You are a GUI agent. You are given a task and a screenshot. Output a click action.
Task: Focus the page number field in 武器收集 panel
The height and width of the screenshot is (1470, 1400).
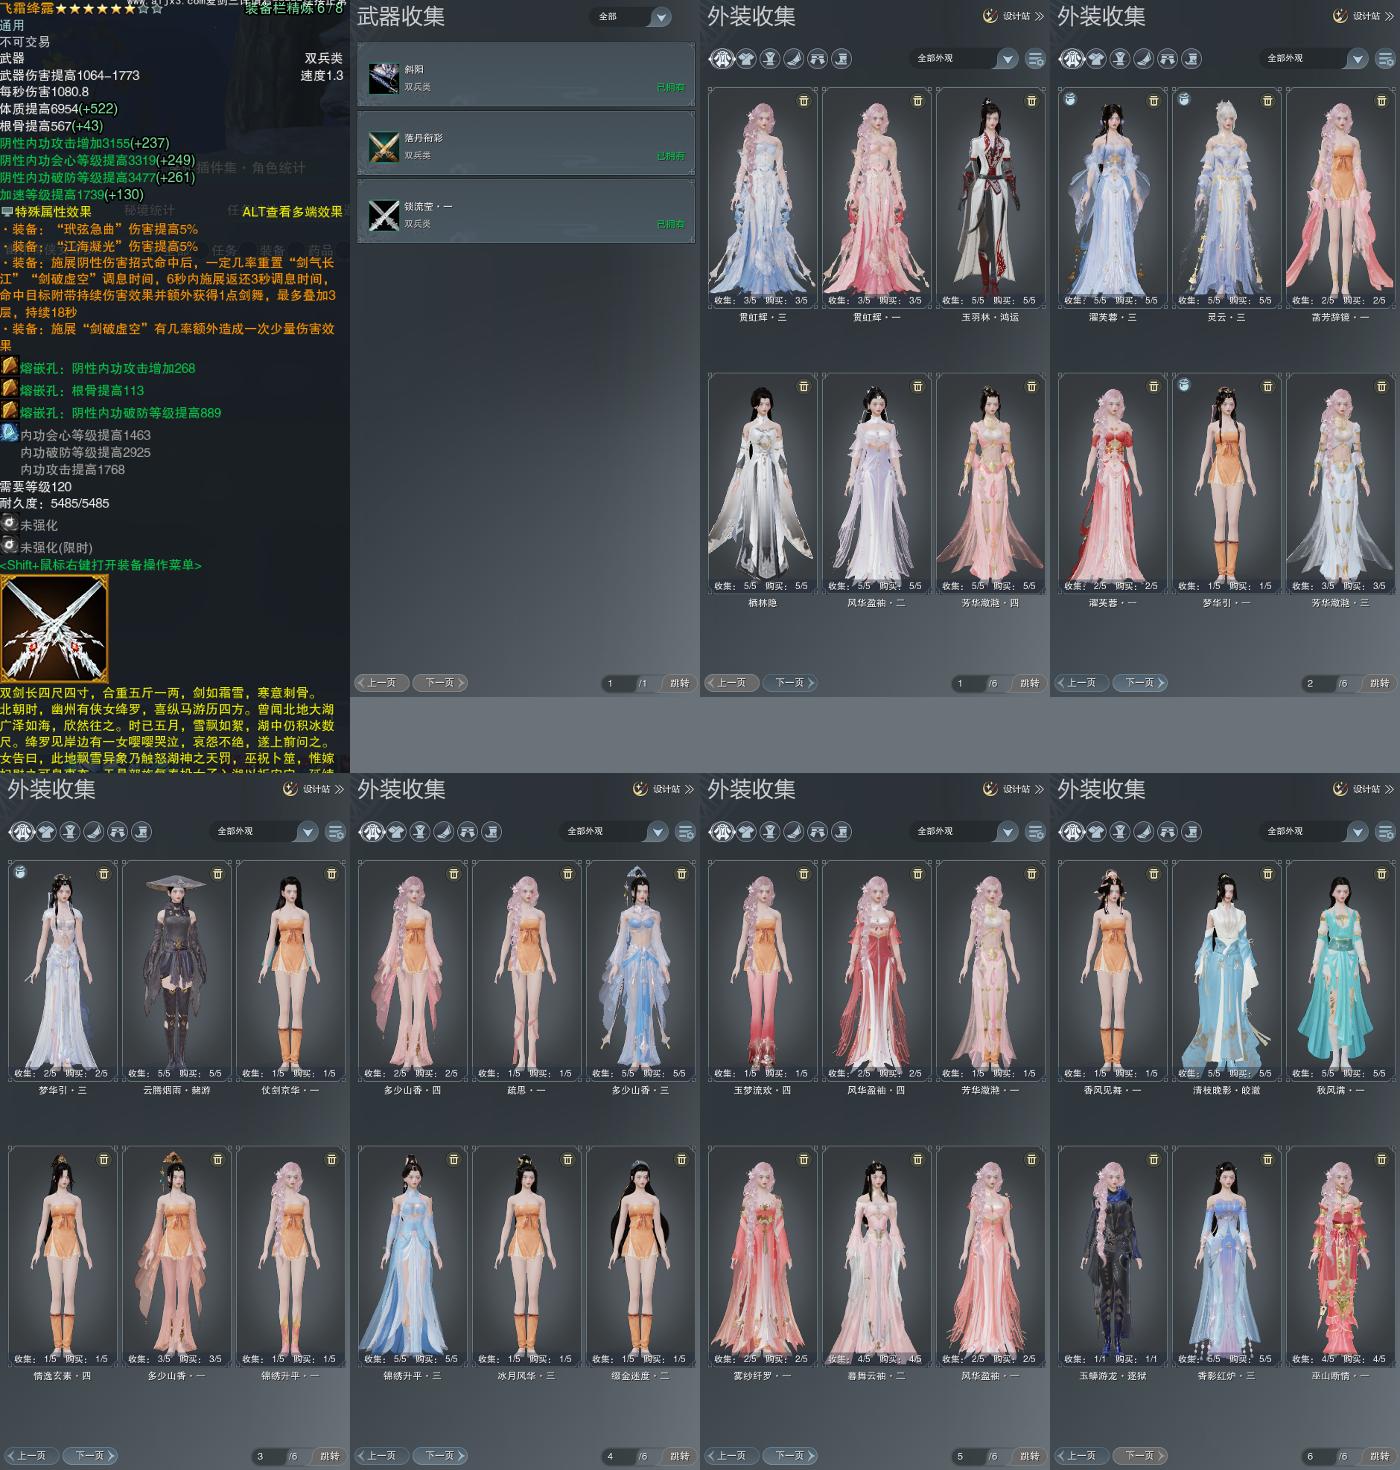click(619, 684)
